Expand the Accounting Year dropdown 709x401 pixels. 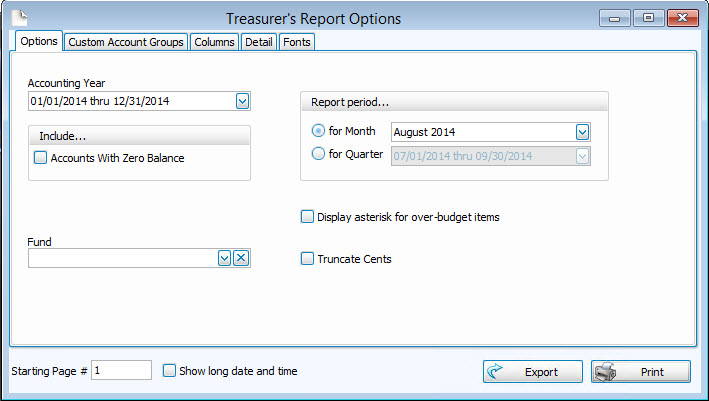pyautogui.click(x=242, y=101)
